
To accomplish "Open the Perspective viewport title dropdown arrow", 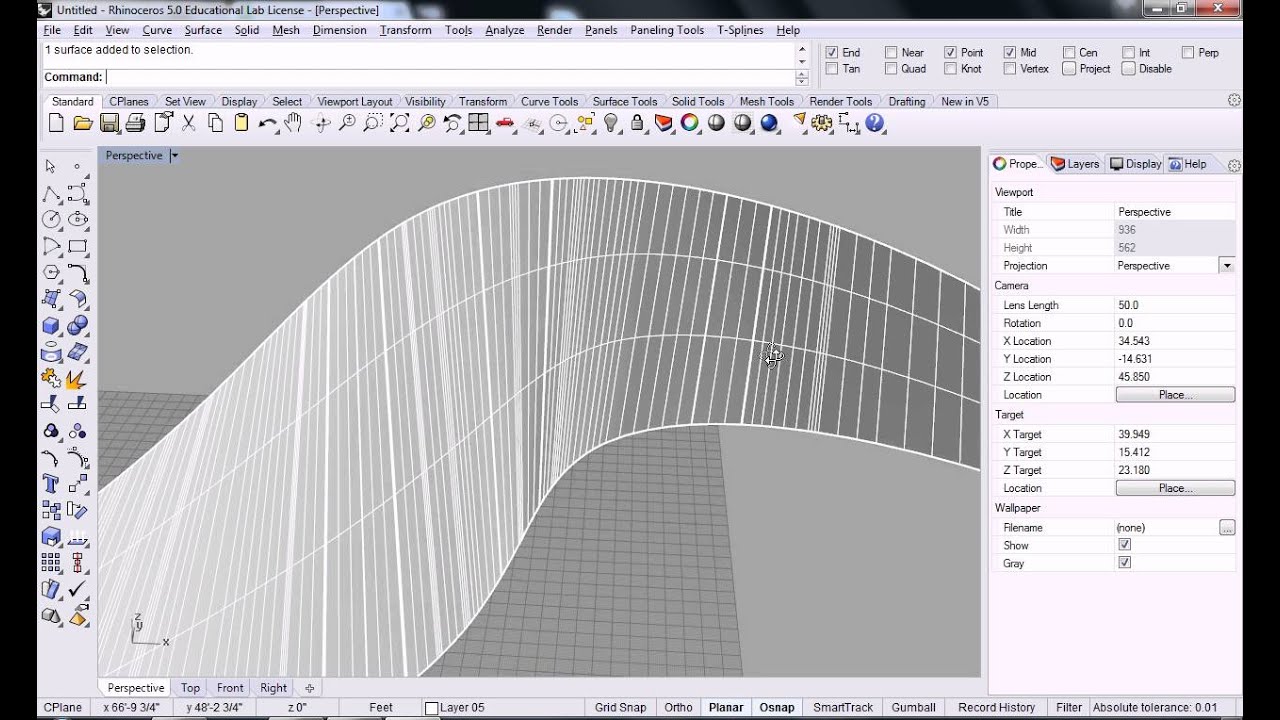I will 174,155.
